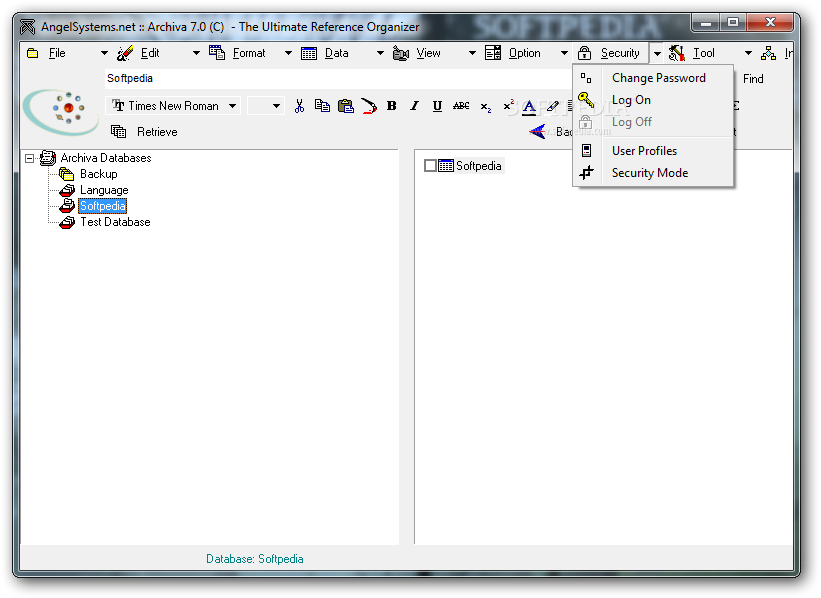Expand the File dropdown arrow
Screen dimensions: 821x598
pyautogui.click(x=104, y=53)
